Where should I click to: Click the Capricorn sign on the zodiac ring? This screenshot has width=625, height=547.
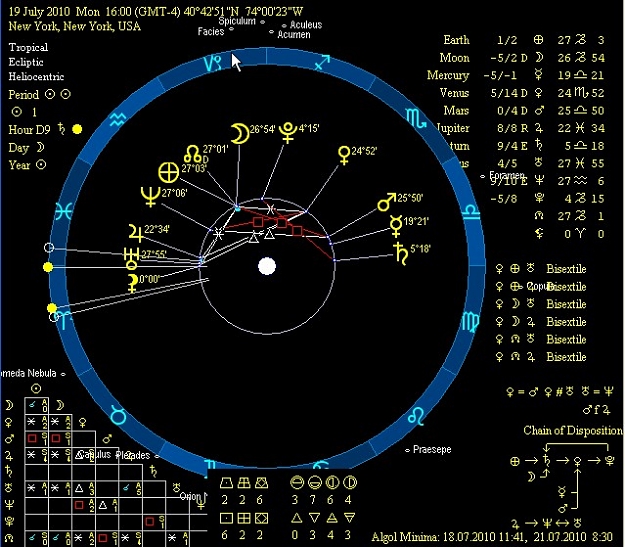pos(212,63)
